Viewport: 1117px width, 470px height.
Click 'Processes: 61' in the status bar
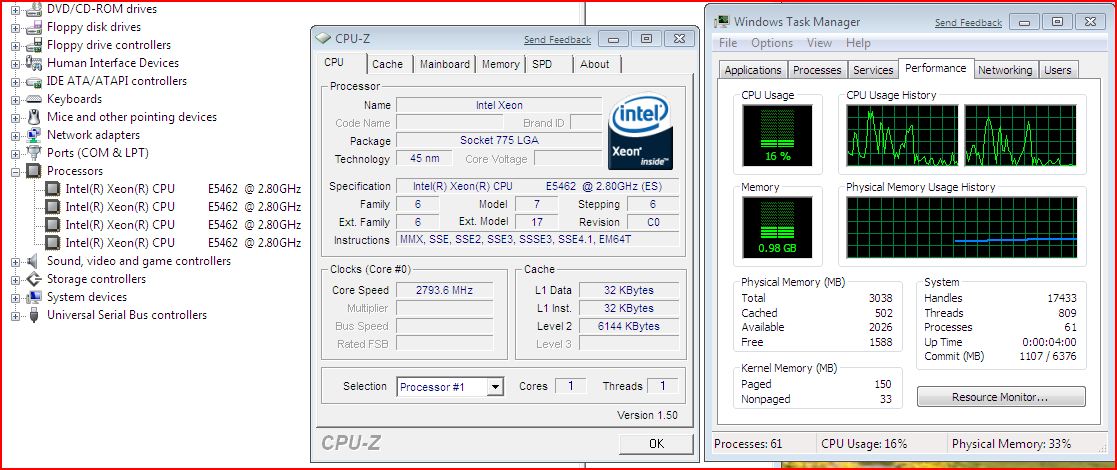(x=748, y=444)
